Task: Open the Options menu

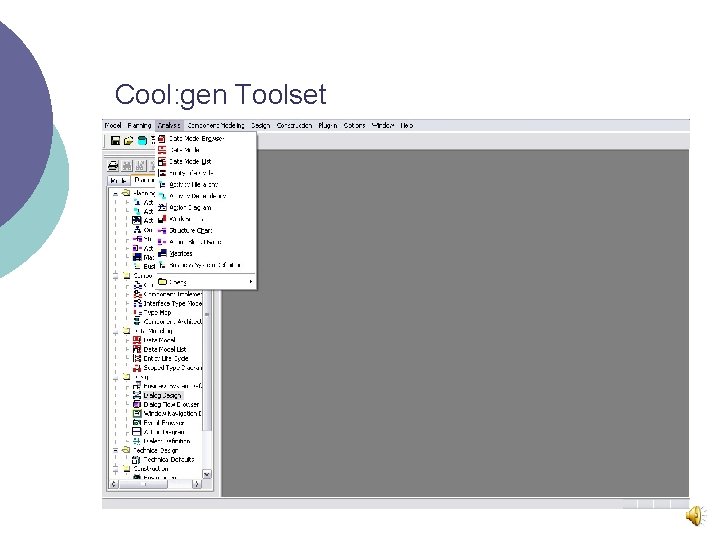Action: point(354,125)
